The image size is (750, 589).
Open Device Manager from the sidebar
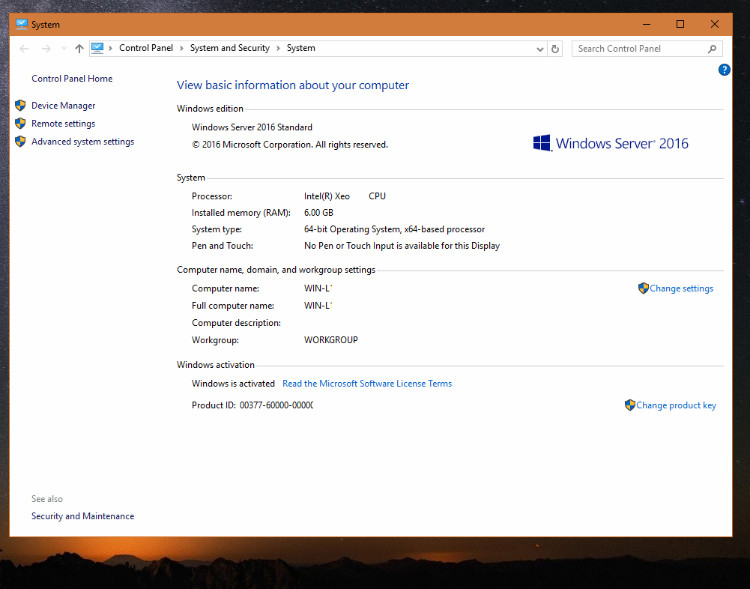tap(63, 105)
